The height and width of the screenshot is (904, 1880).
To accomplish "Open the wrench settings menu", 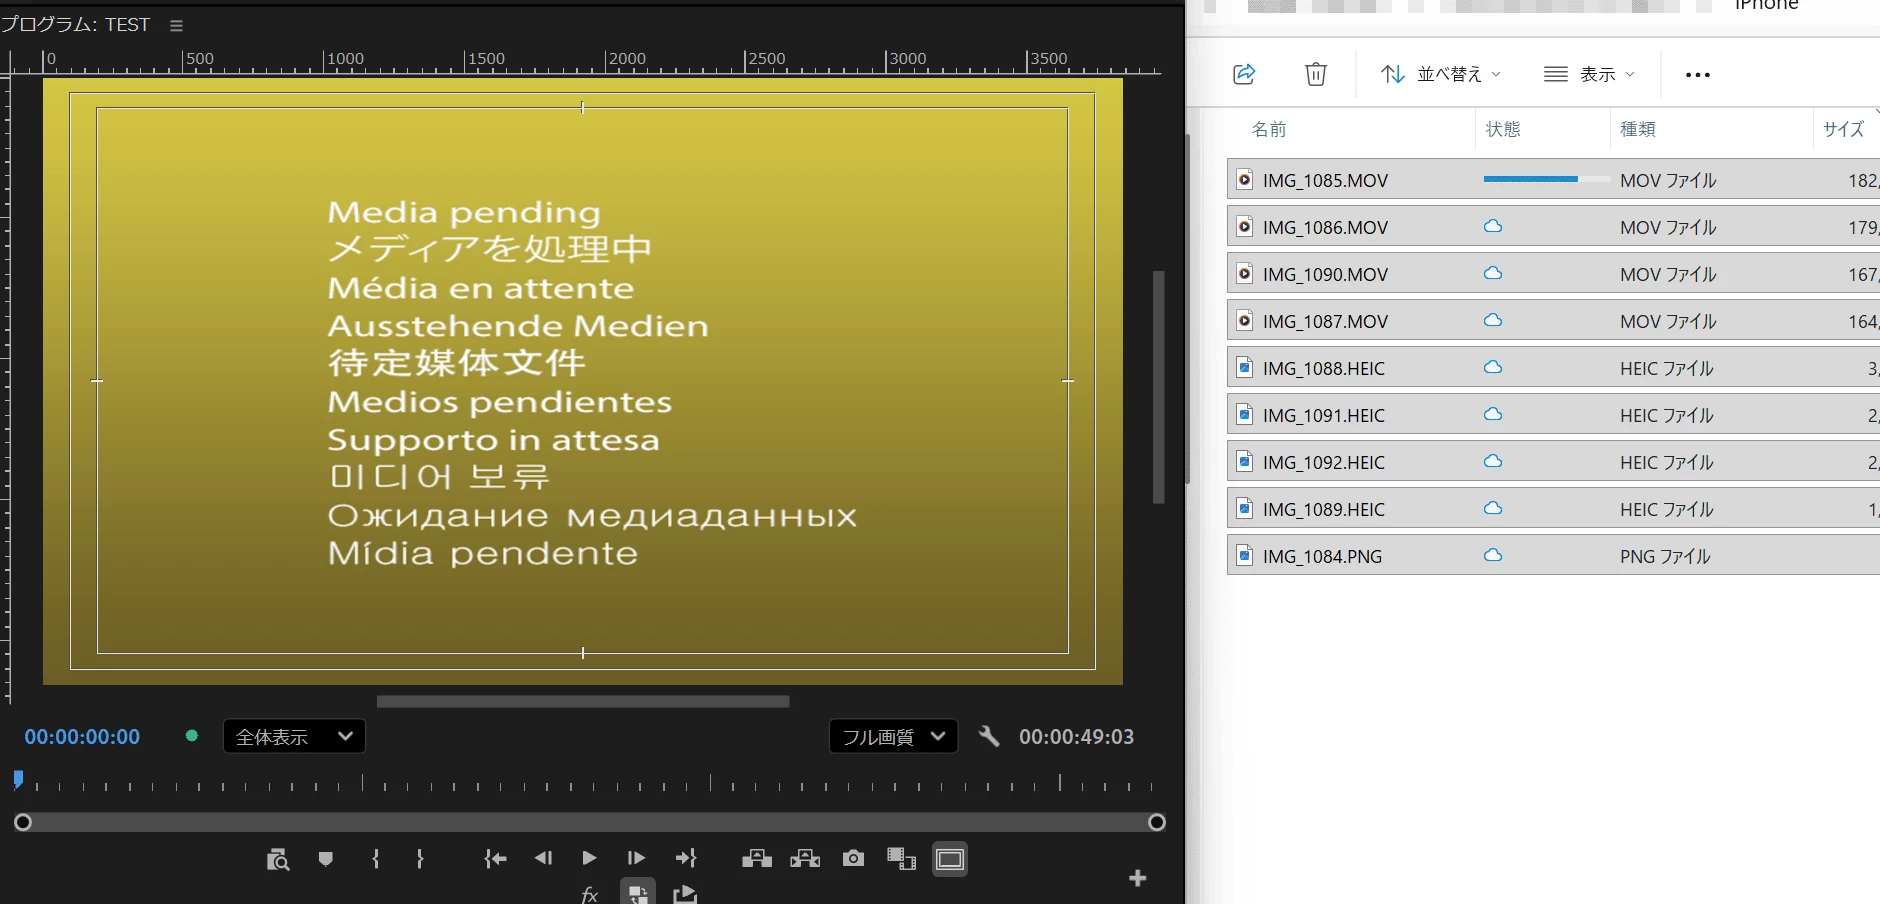I will [x=989, y=737].
